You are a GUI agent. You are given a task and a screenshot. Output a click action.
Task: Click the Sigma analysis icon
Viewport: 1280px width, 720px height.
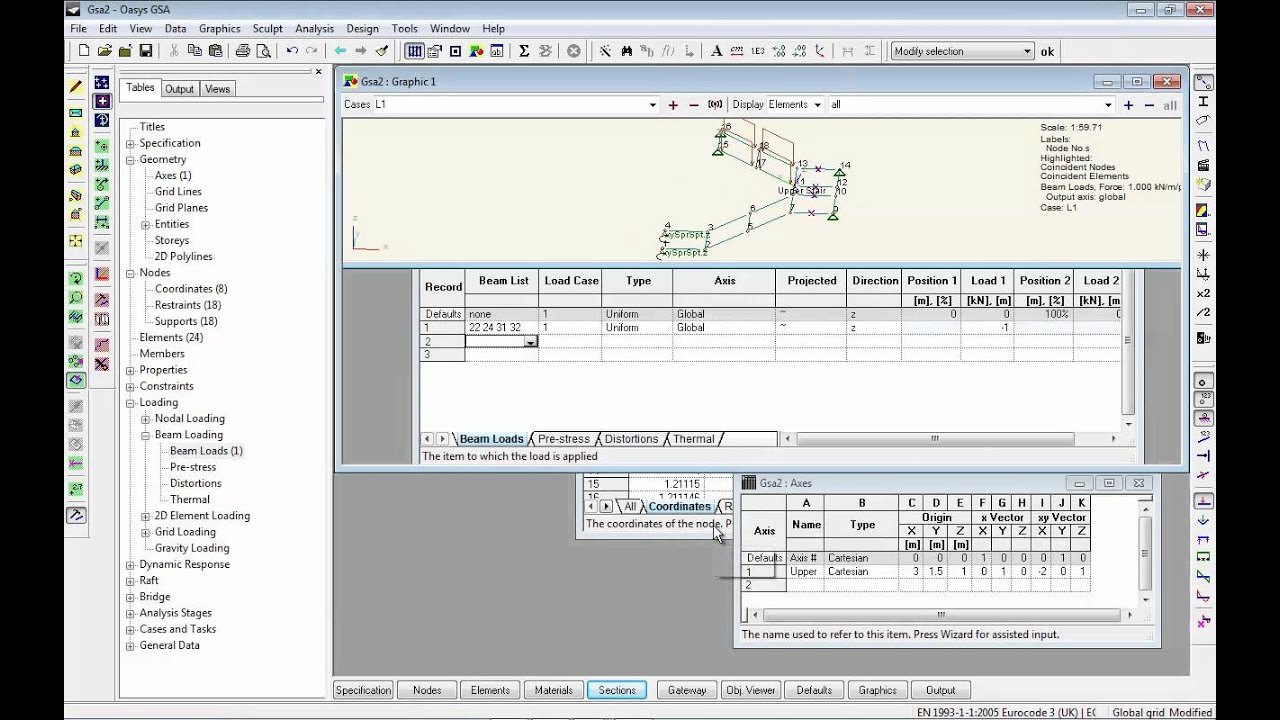[524, 51]
